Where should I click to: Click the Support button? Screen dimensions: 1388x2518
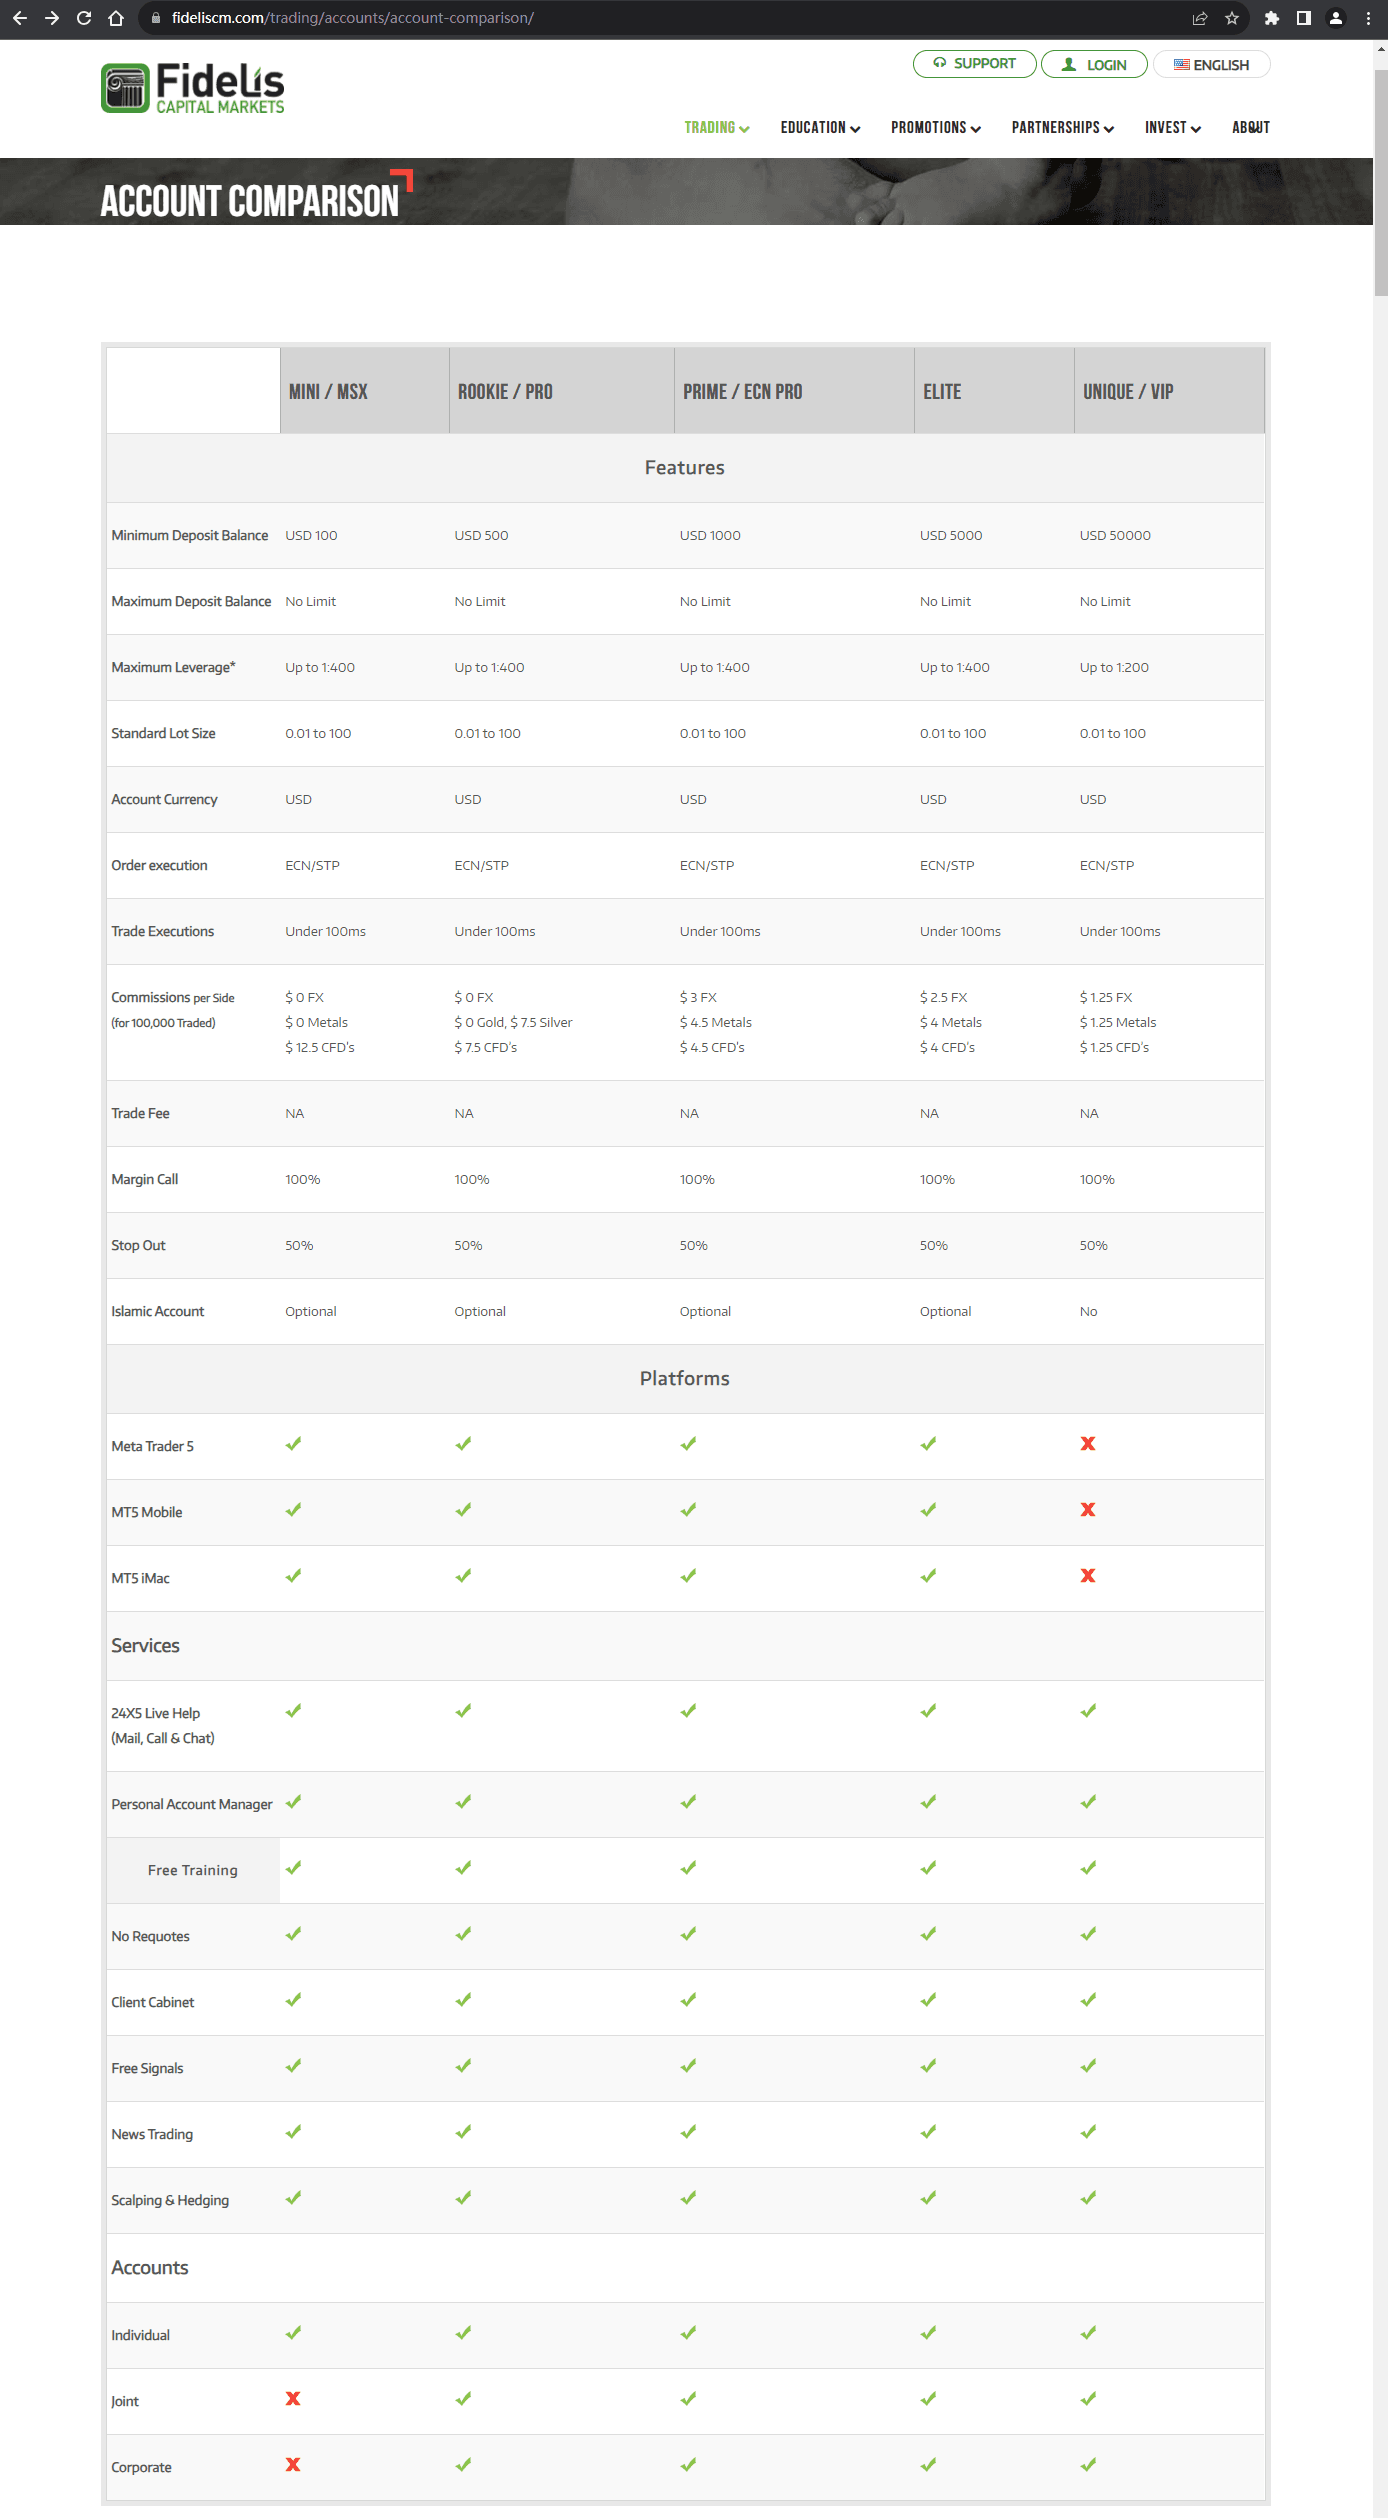[x=975, y=64]
